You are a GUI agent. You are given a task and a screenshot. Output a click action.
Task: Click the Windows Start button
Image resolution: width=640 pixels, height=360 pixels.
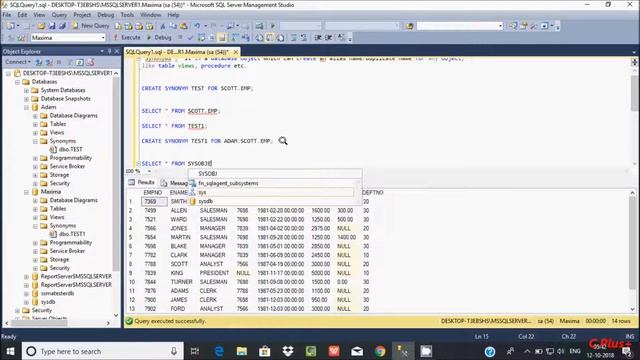coord(10,351)
